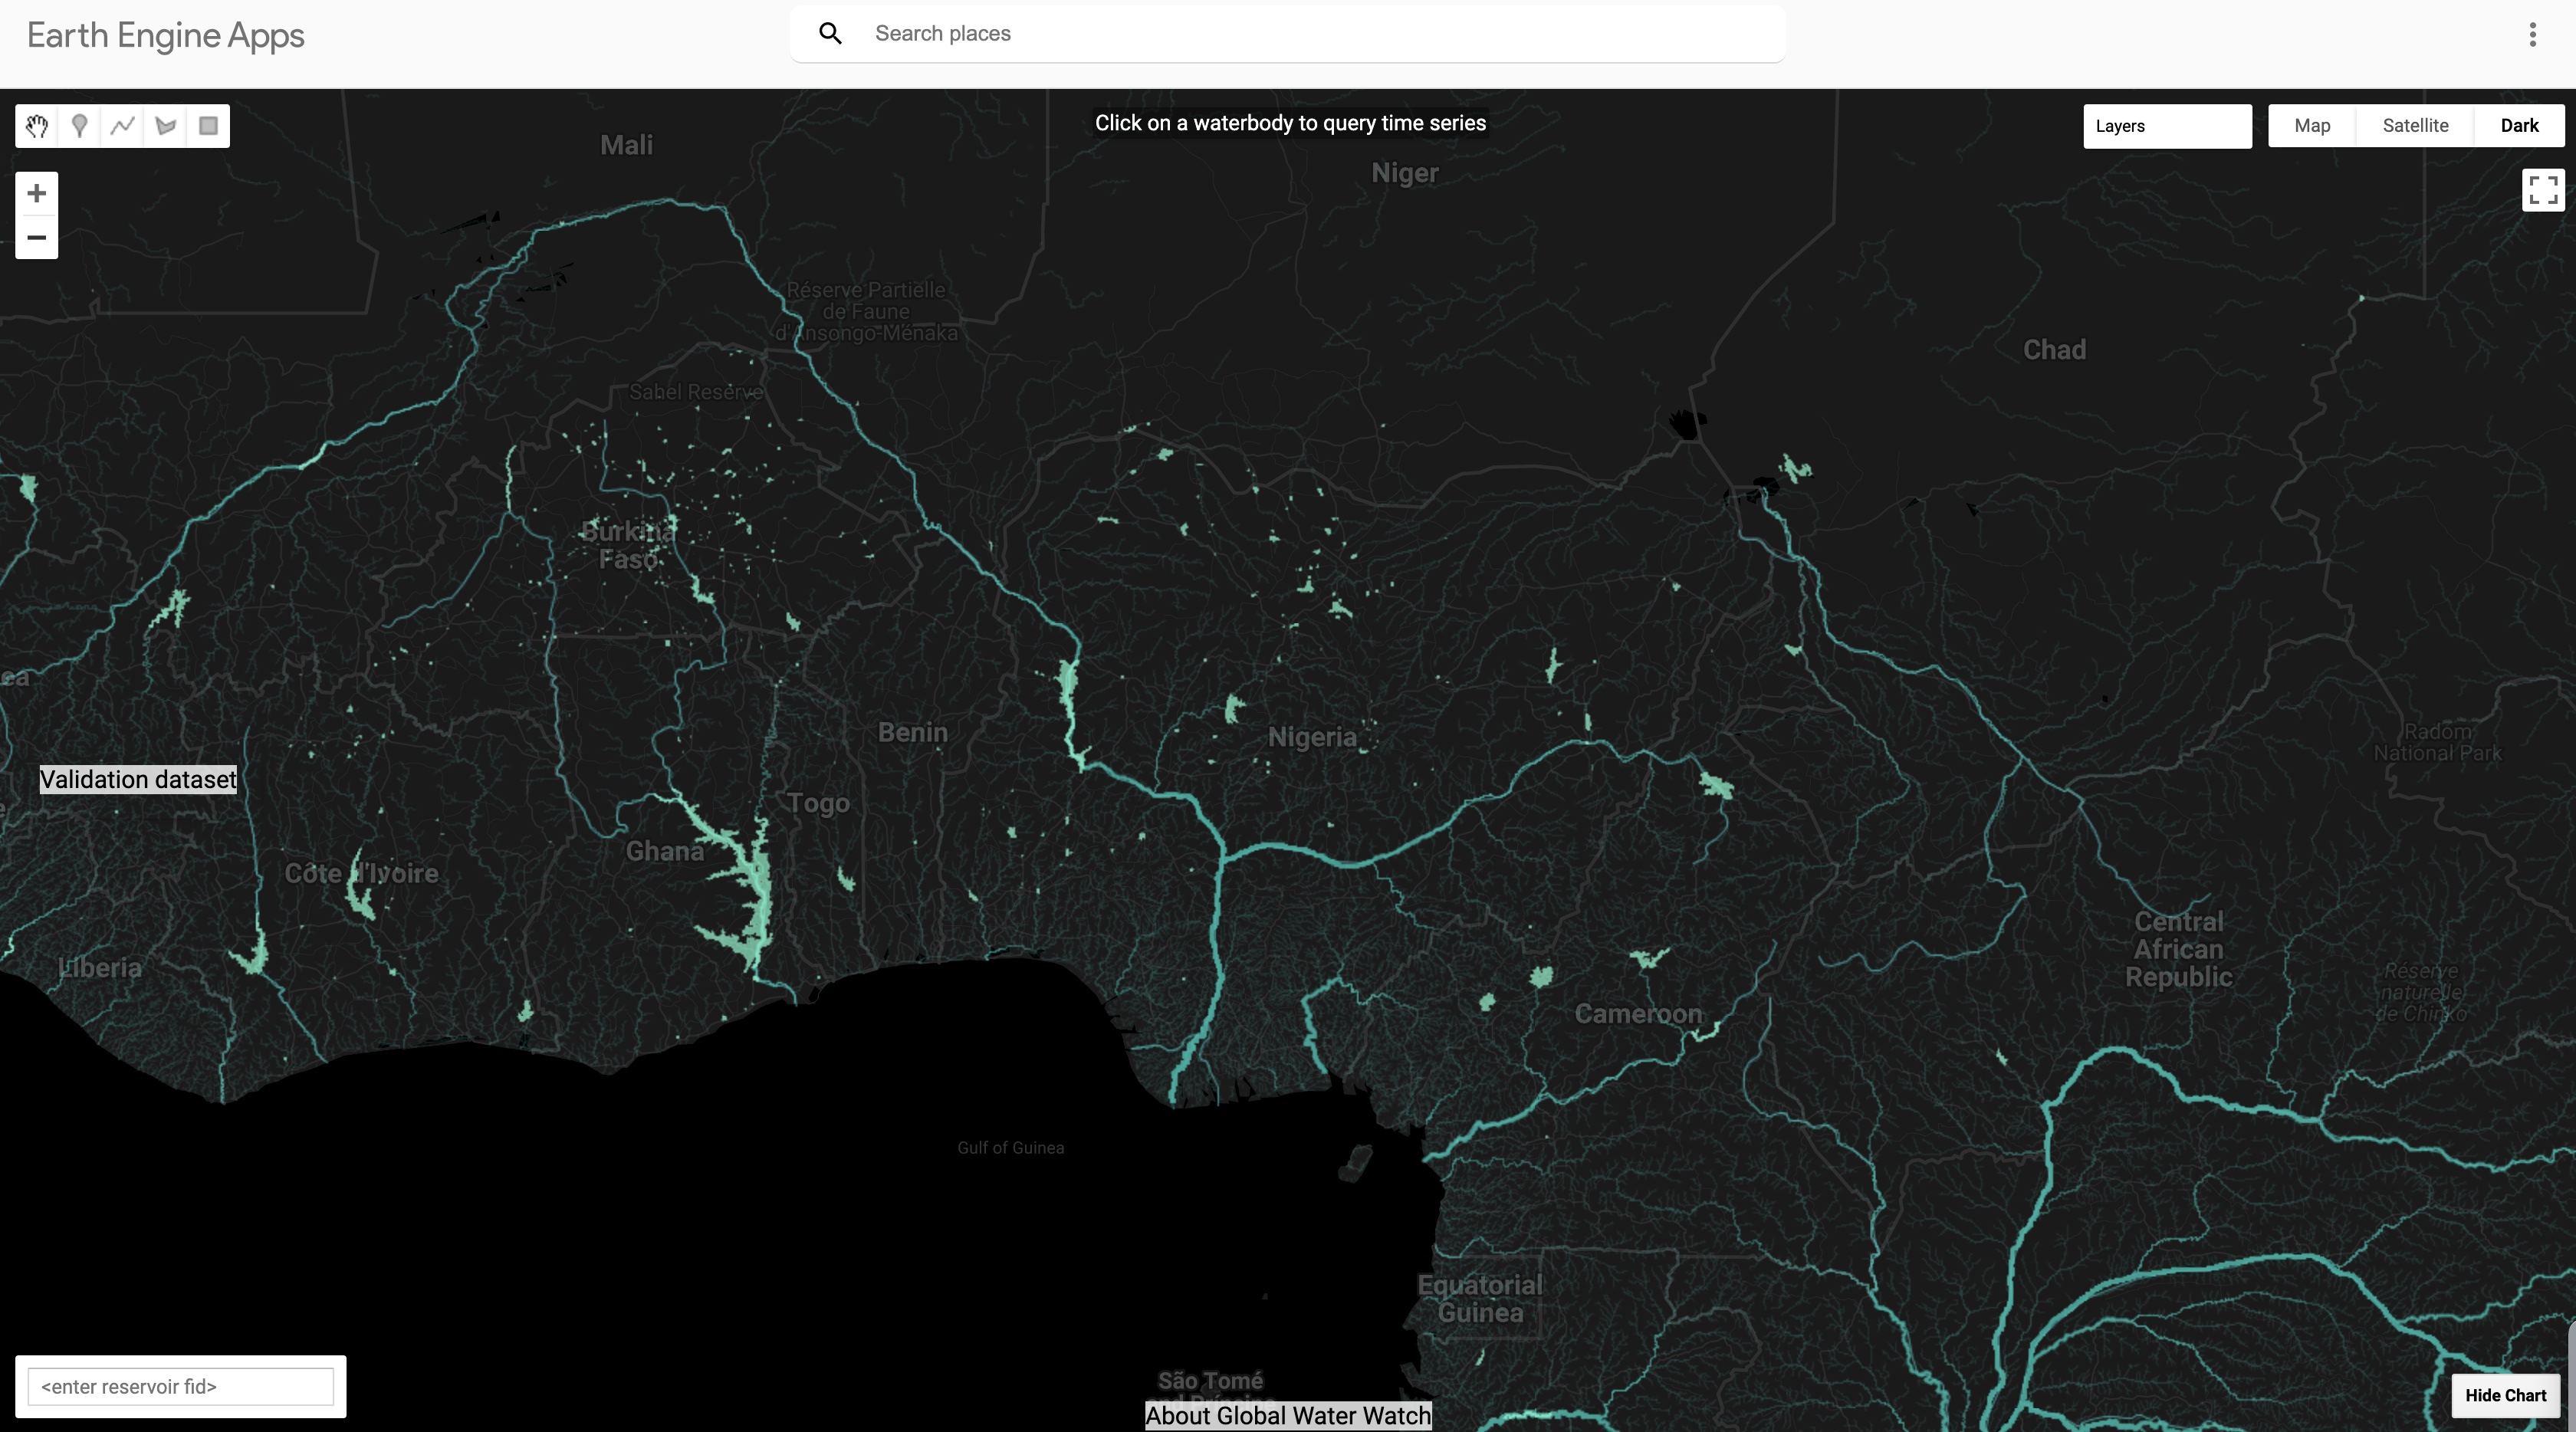Switch basemap to Satellite view

[2415, 126]
